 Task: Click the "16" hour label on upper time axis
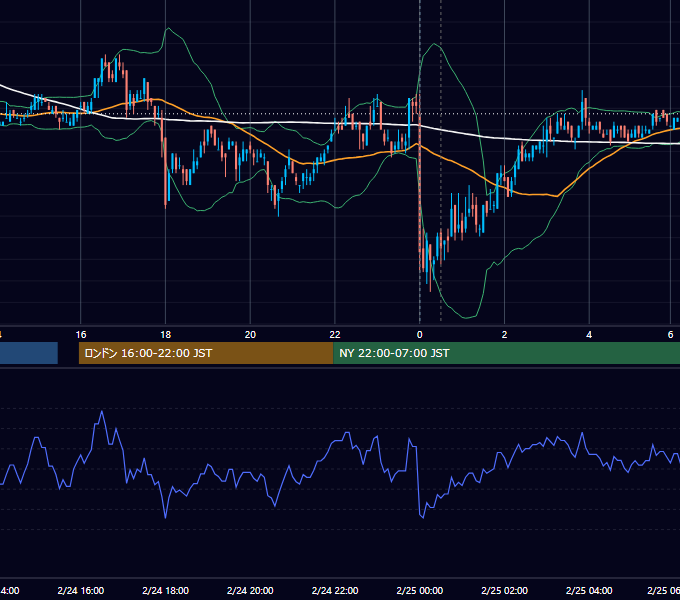[81, 335]
